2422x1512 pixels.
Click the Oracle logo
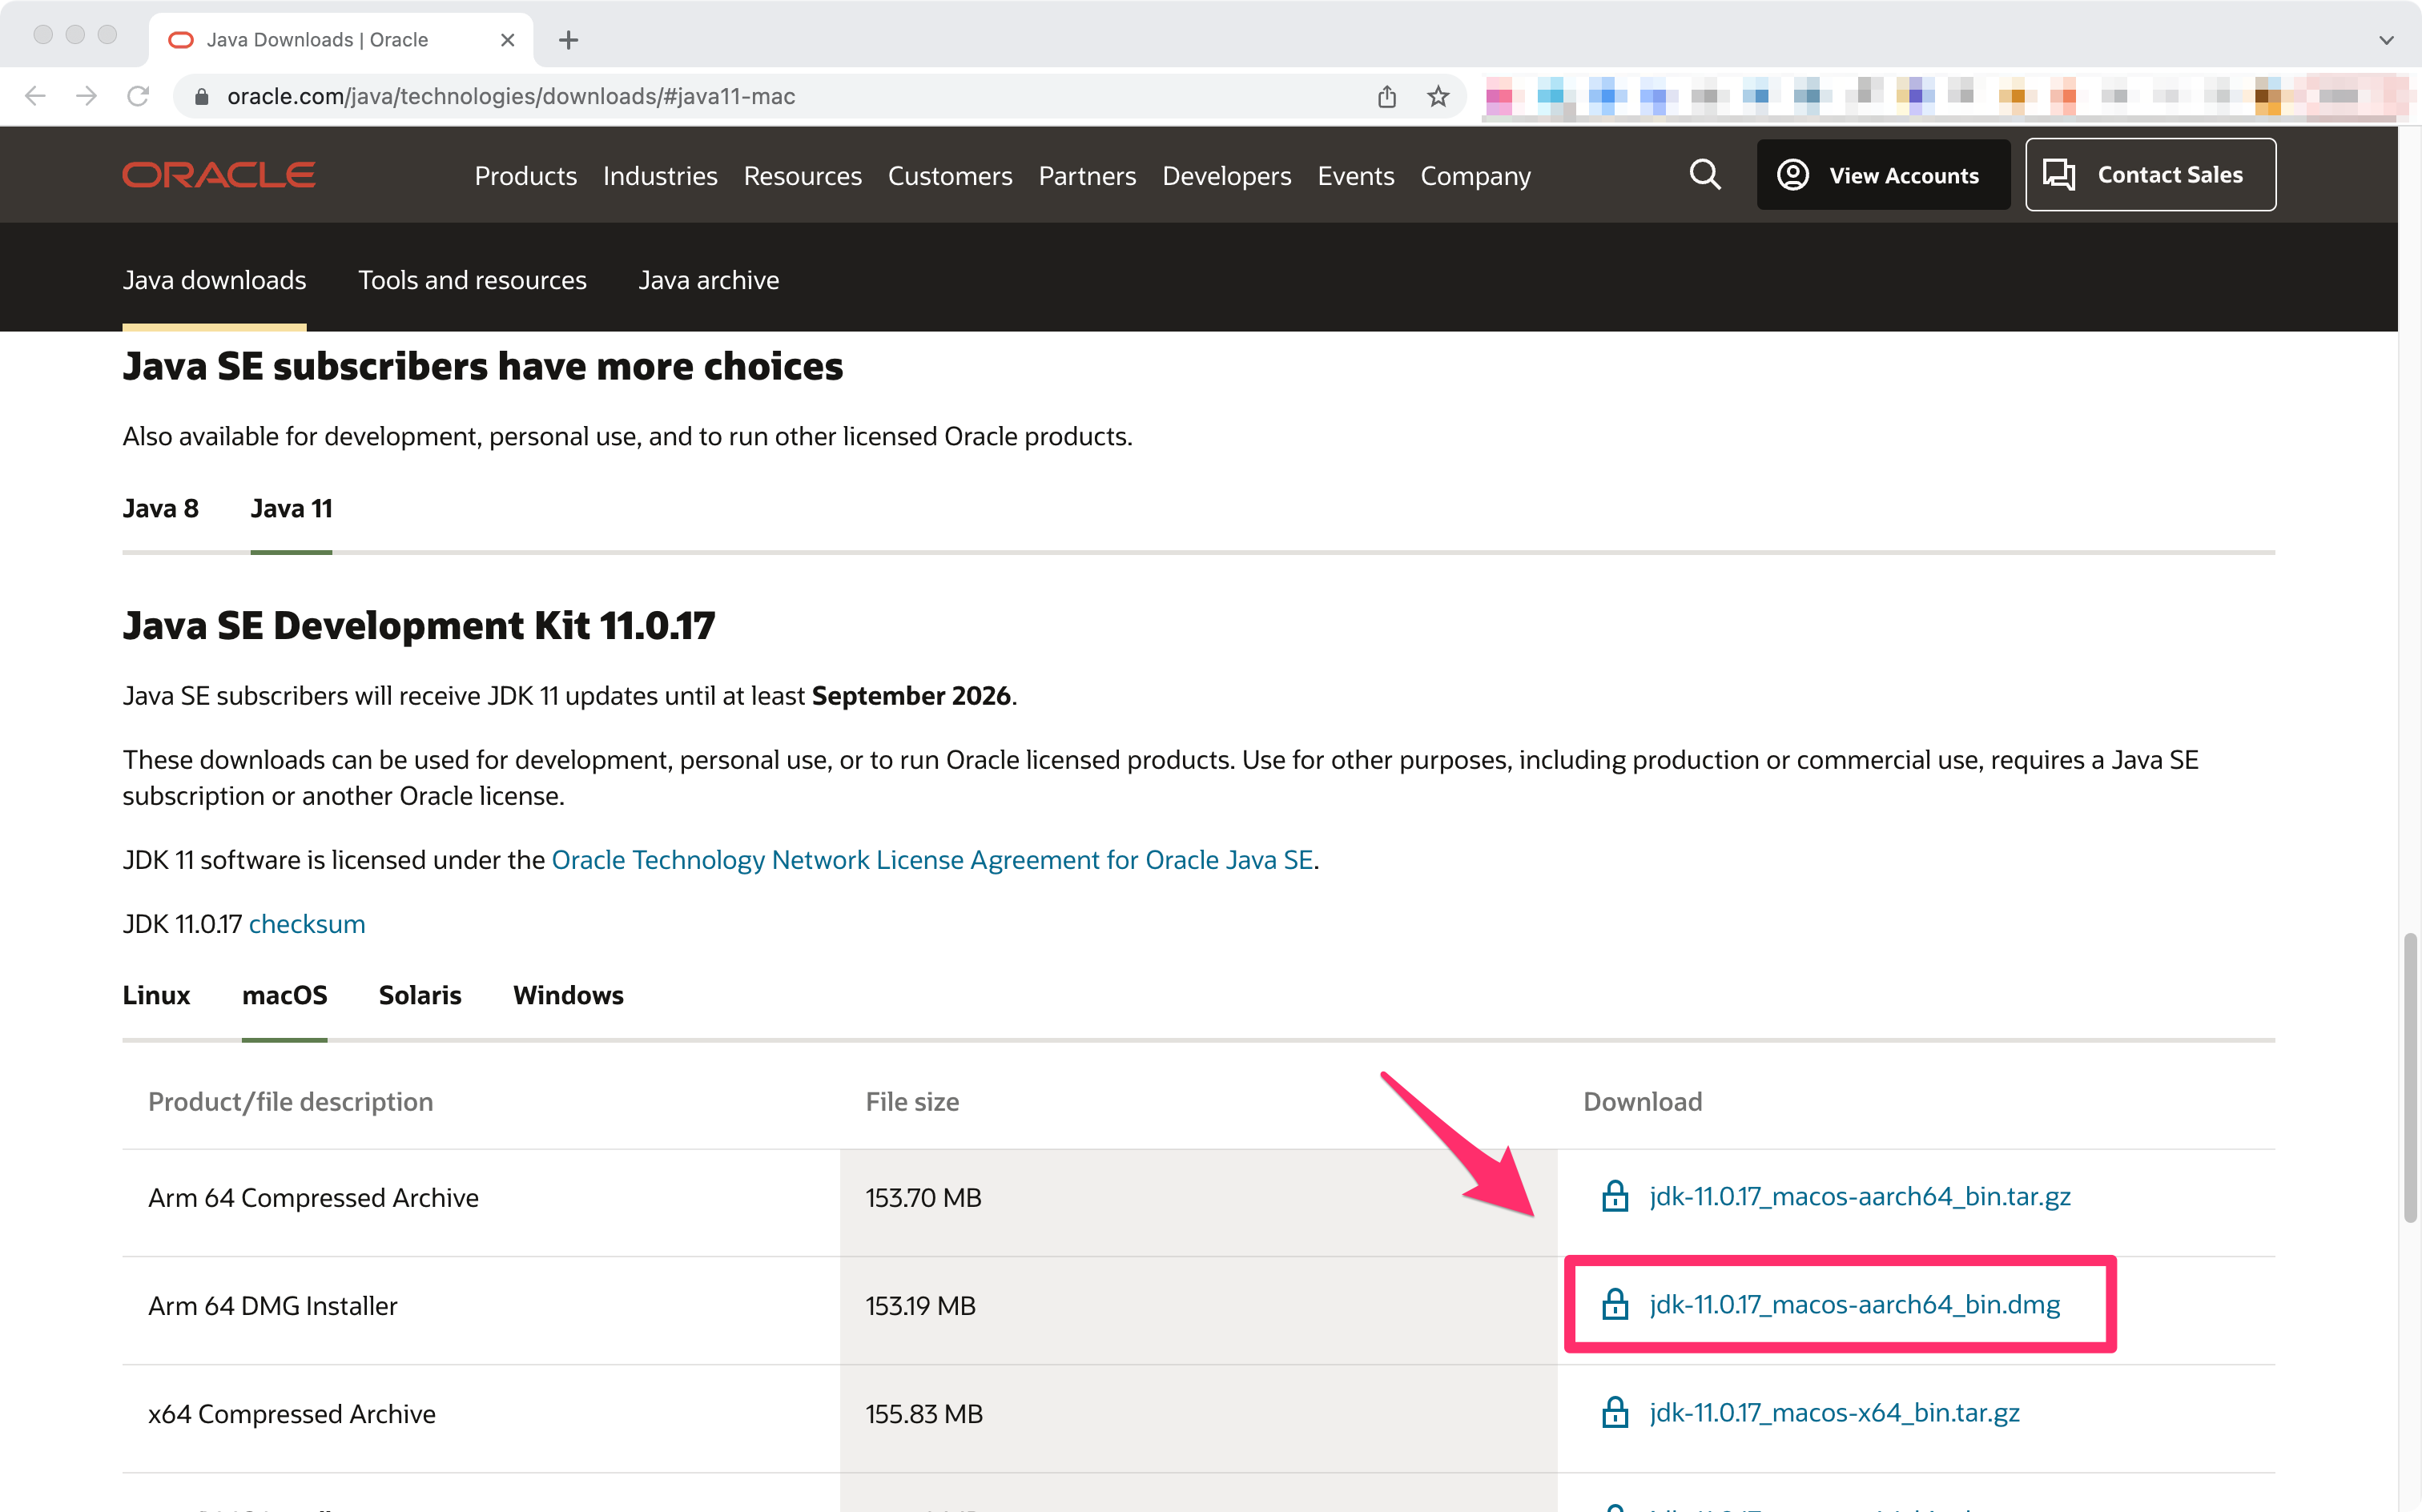[x=219, y=175]
